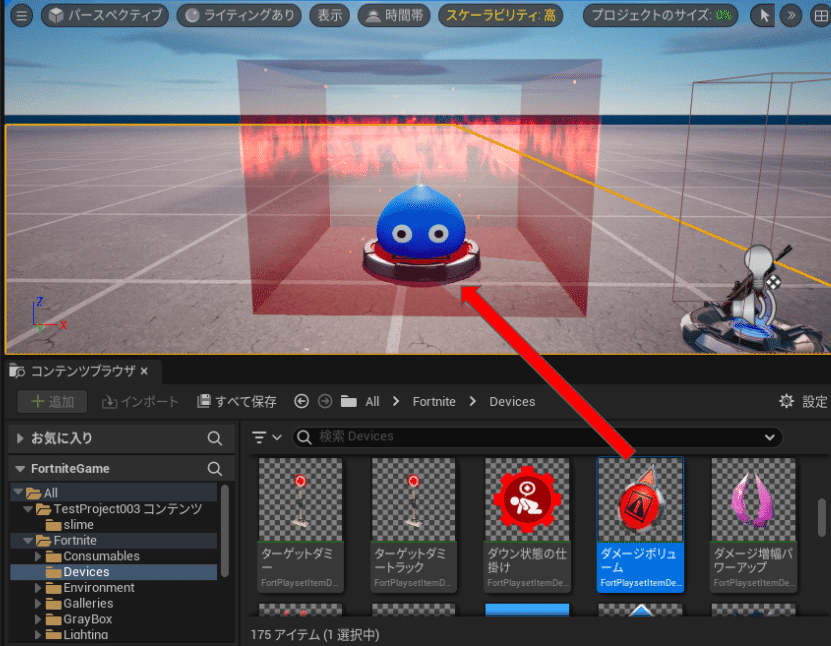The height and width of the screenshot is (646, 831).
Task: Expand the toolbar overflow chevron
Action: 791,16
